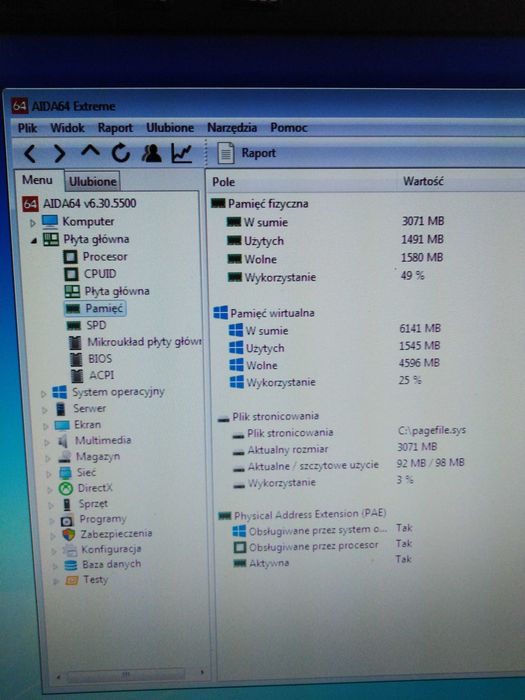Click the Ekran display icon in tree
The image size is (525, 700).
click(x=62, y=425)
